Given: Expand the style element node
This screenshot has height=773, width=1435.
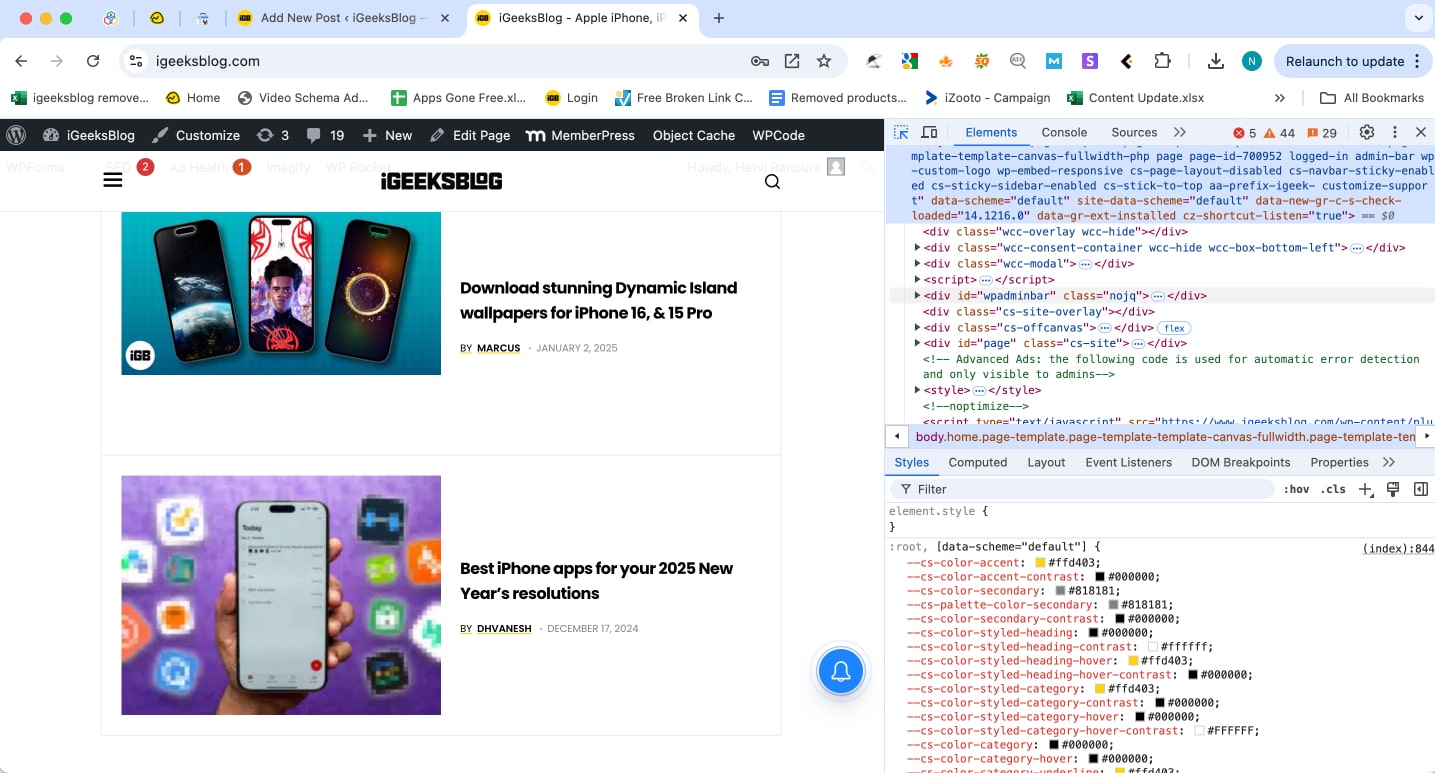Looking at the screenshot, I should 918,390.
